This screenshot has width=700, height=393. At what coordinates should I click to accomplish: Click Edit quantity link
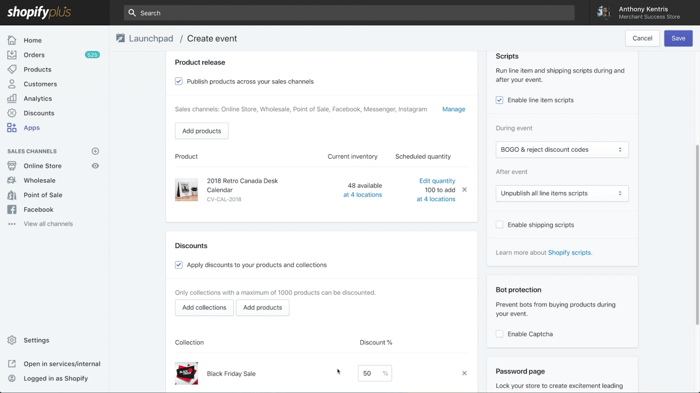437,181
